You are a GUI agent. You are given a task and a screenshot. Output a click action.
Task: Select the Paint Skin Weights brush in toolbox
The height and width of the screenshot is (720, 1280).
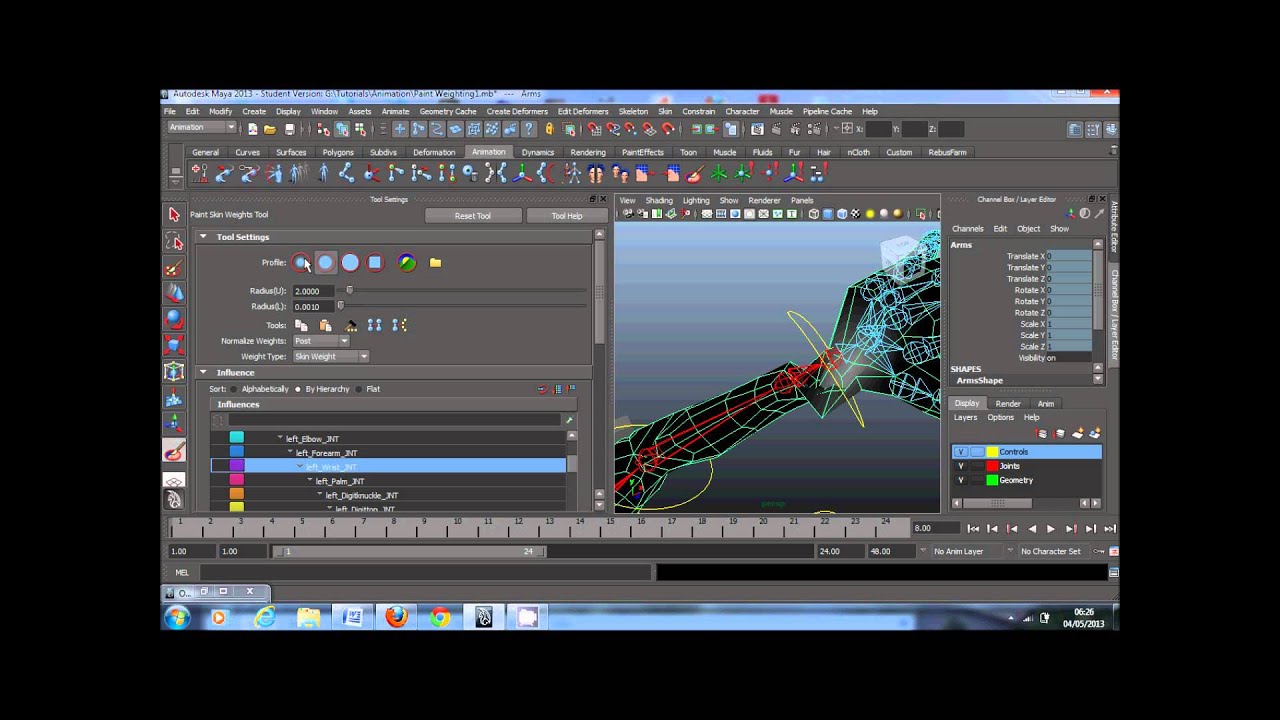pos(174,451)
